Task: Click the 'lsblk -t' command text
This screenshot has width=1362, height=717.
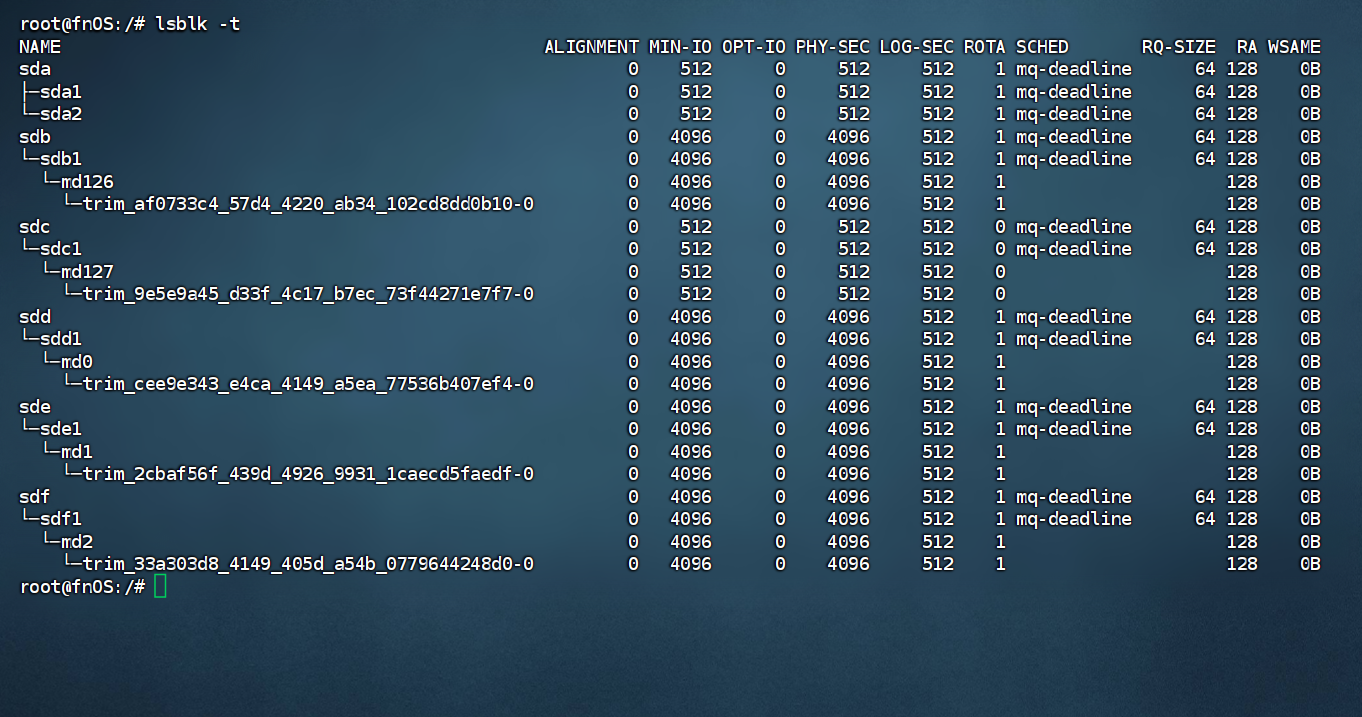Action: (197, 24)
